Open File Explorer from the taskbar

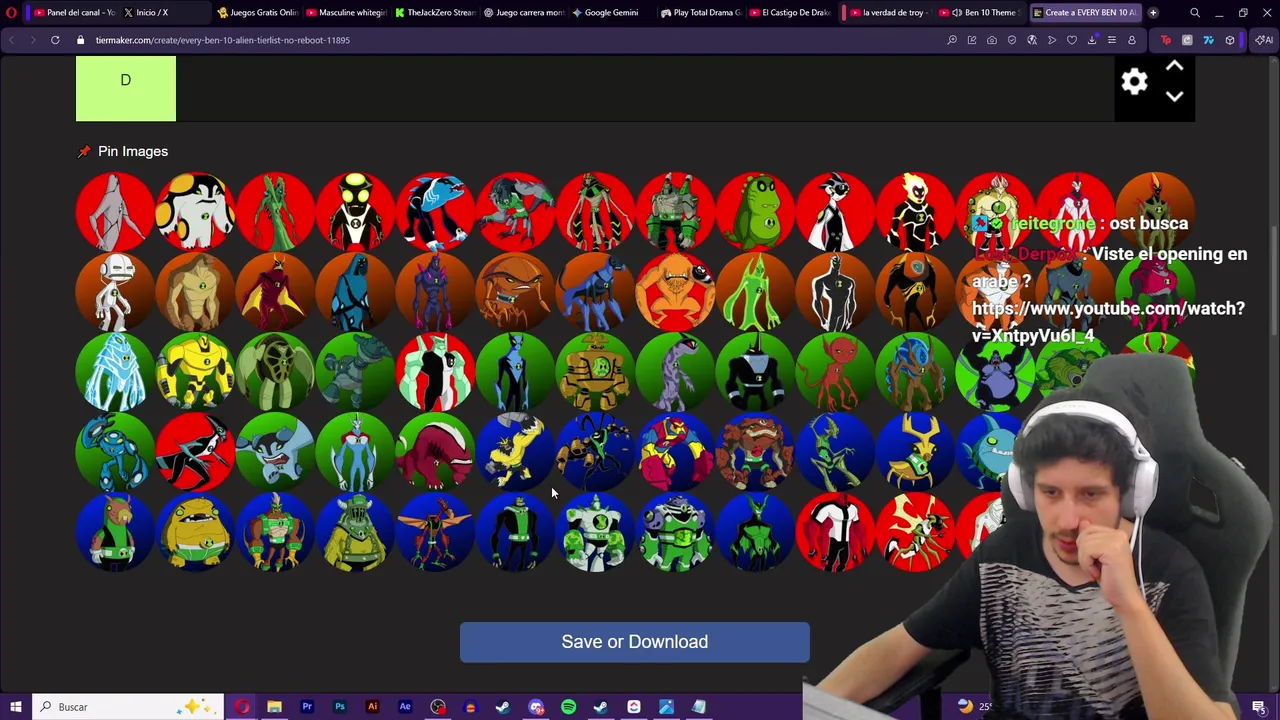[x=274, y=707]
